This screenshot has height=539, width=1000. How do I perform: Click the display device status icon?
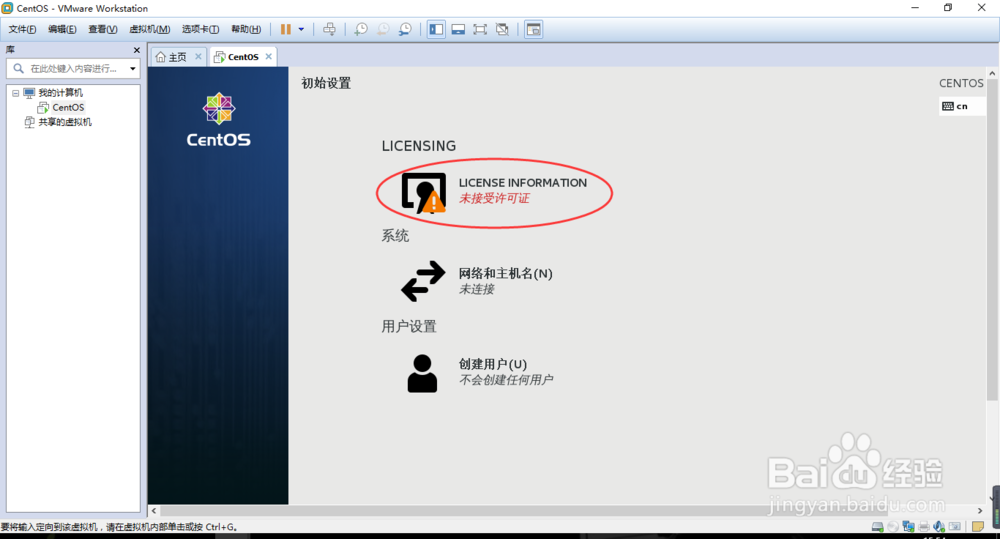pos(955,527)
